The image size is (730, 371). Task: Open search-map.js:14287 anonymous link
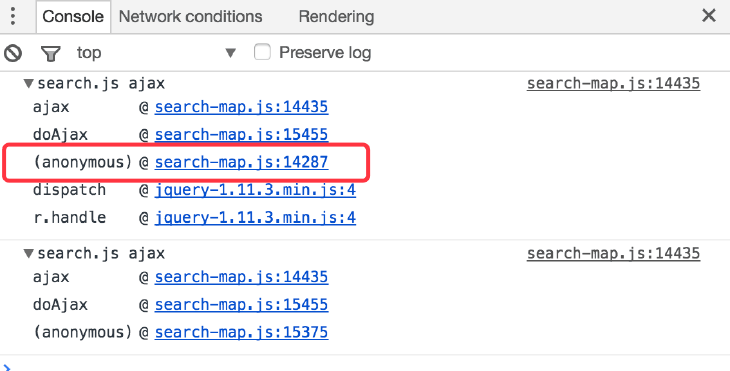click(241, 162)
